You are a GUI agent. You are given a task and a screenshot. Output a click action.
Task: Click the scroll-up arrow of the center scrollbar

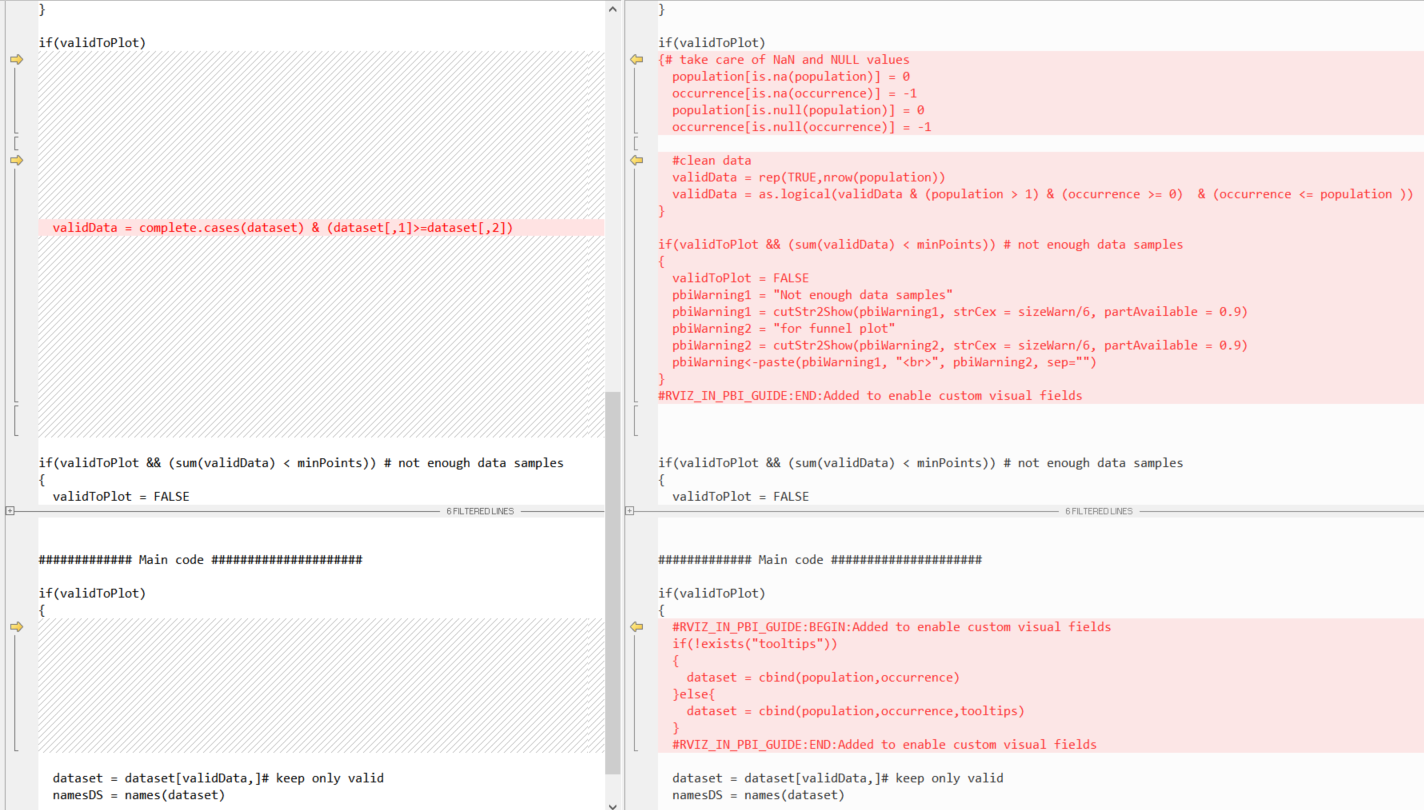[x=613, y=8]
